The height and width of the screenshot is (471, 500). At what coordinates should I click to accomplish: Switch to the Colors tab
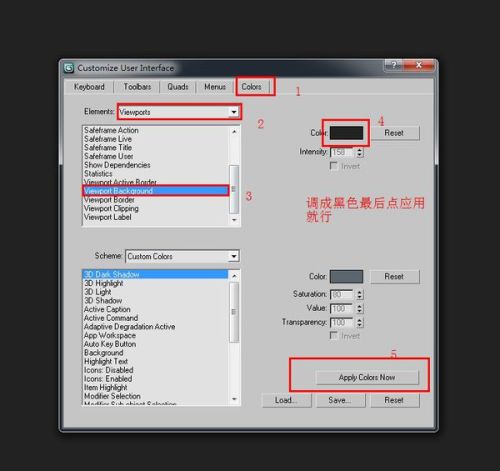(251, 87)
